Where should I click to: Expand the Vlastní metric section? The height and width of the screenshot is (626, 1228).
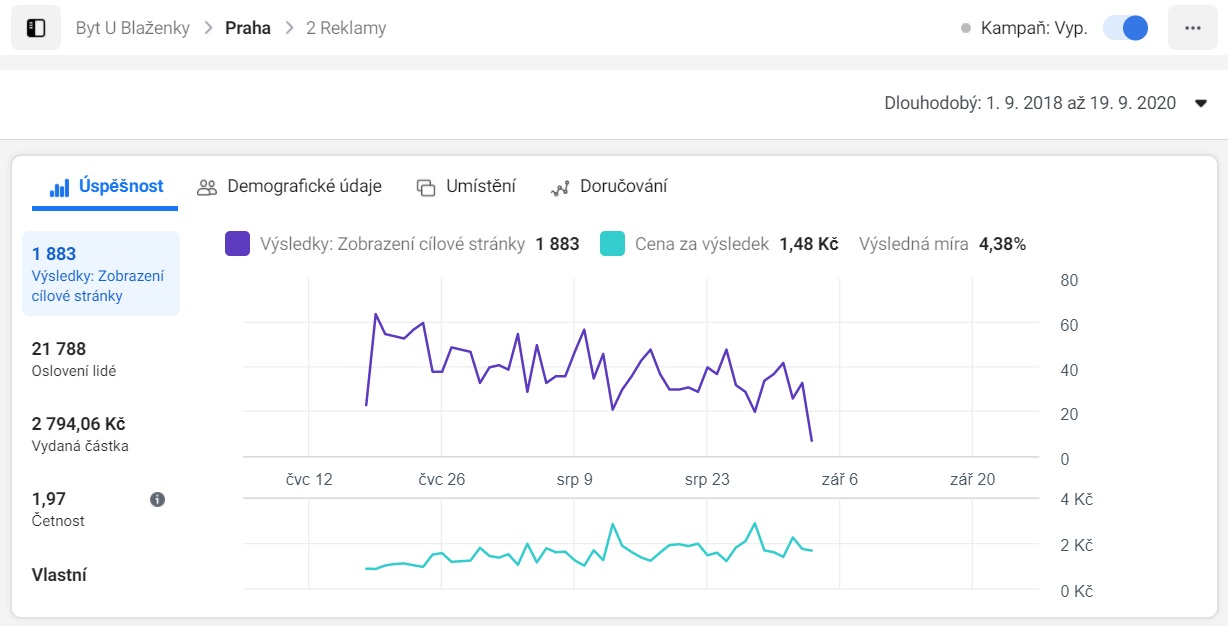[x=60, y=575]
